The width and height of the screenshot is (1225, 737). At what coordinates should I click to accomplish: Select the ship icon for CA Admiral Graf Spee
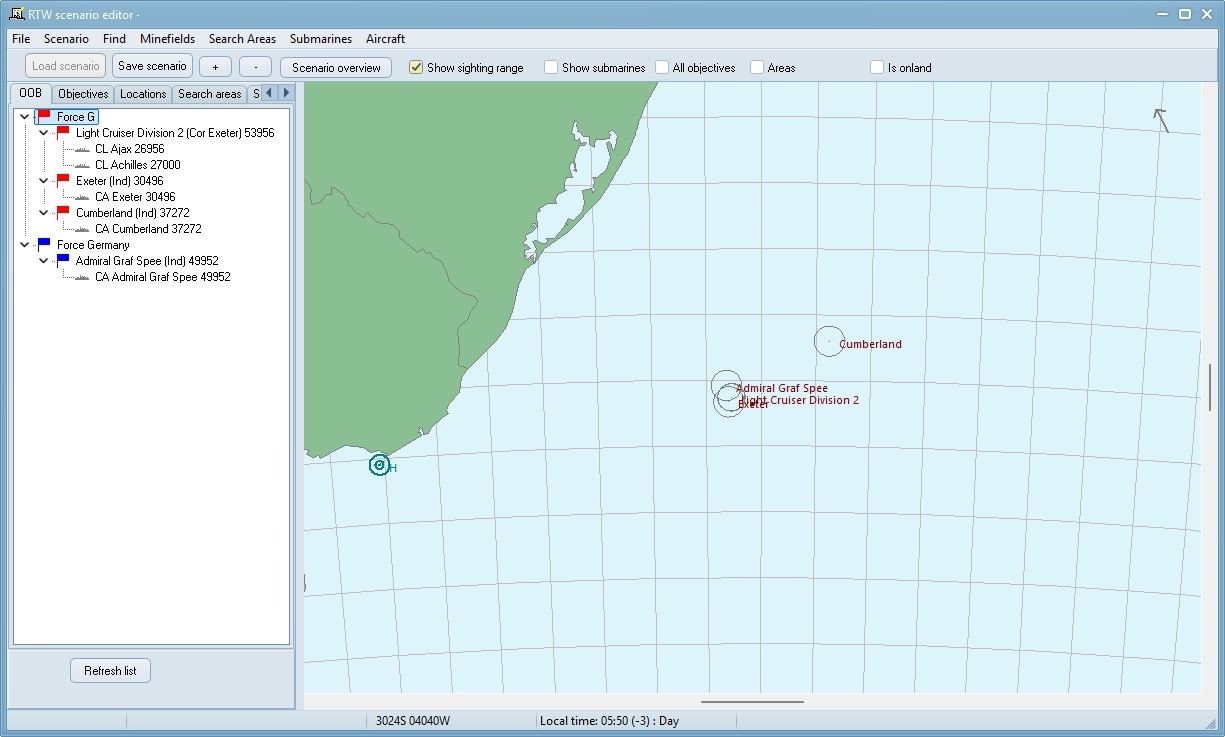[82, 277]
